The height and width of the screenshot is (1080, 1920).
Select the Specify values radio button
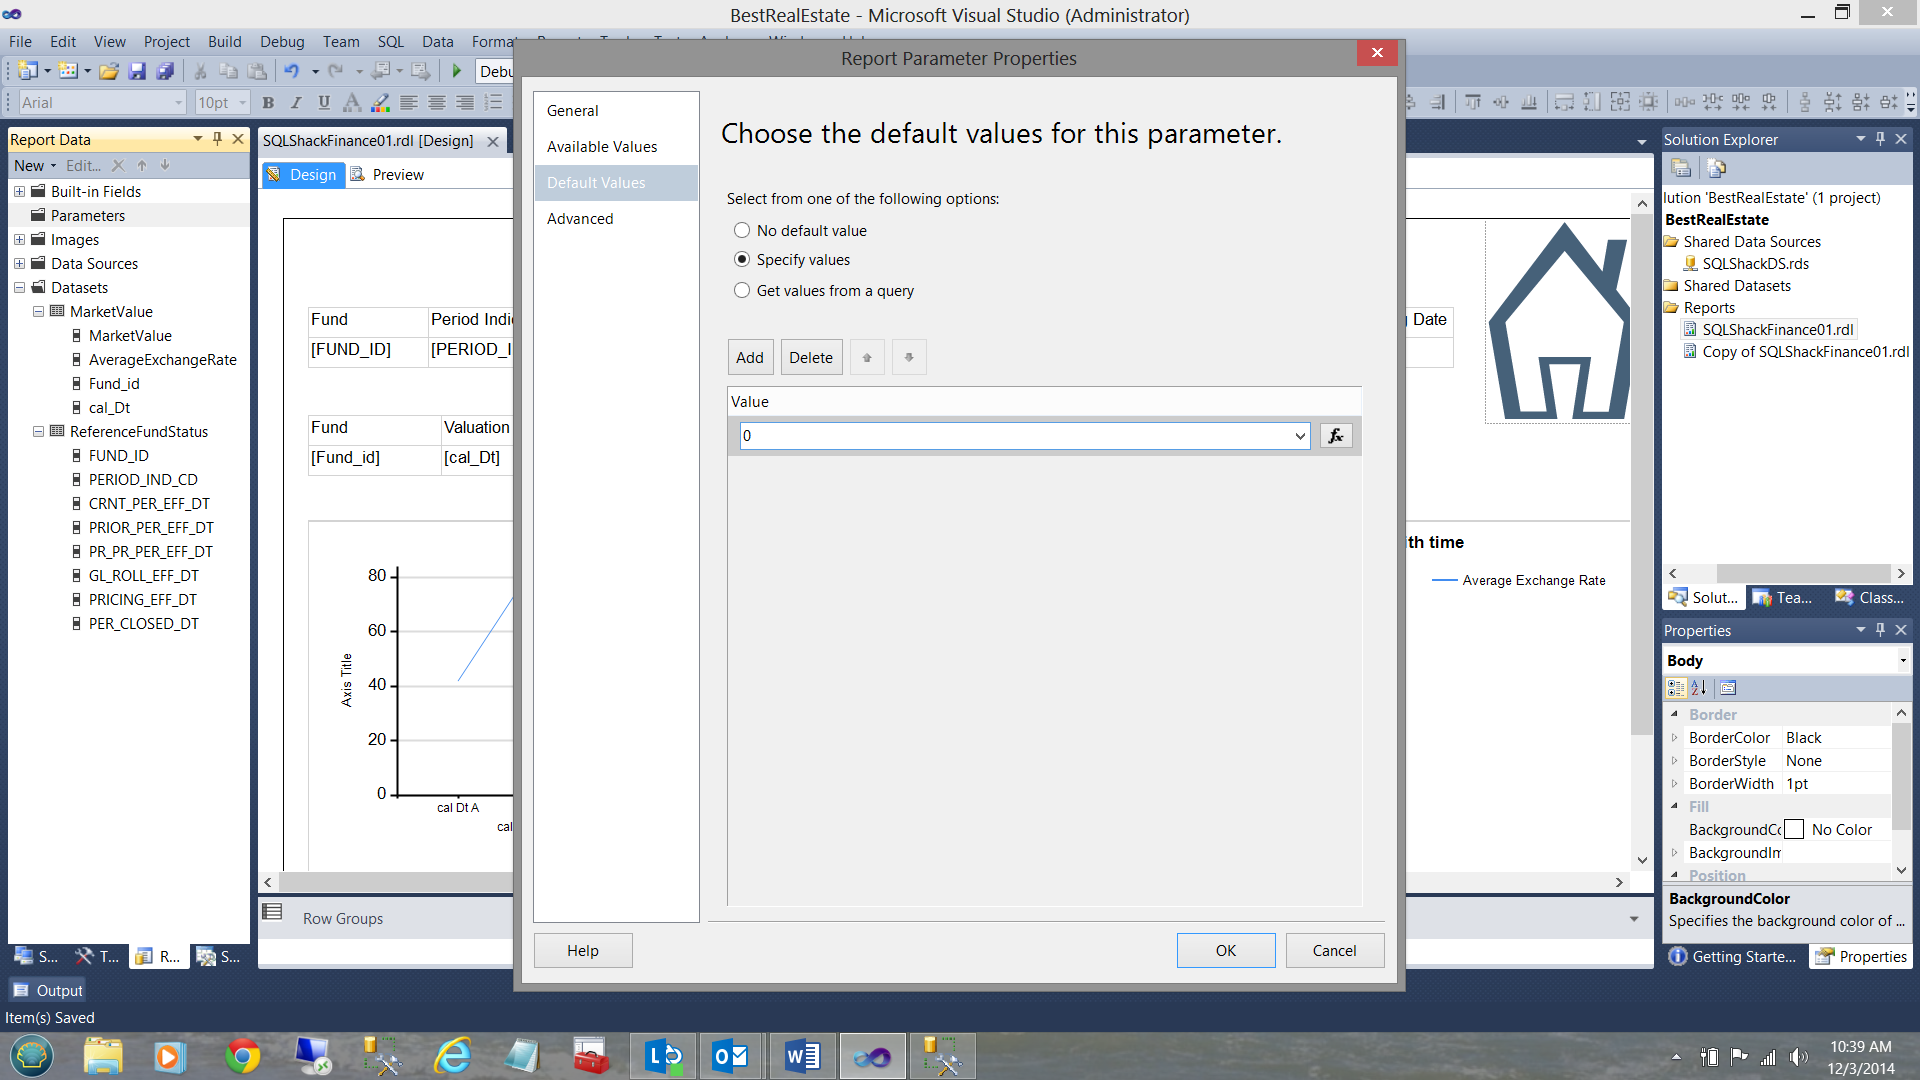pos(742,260)
